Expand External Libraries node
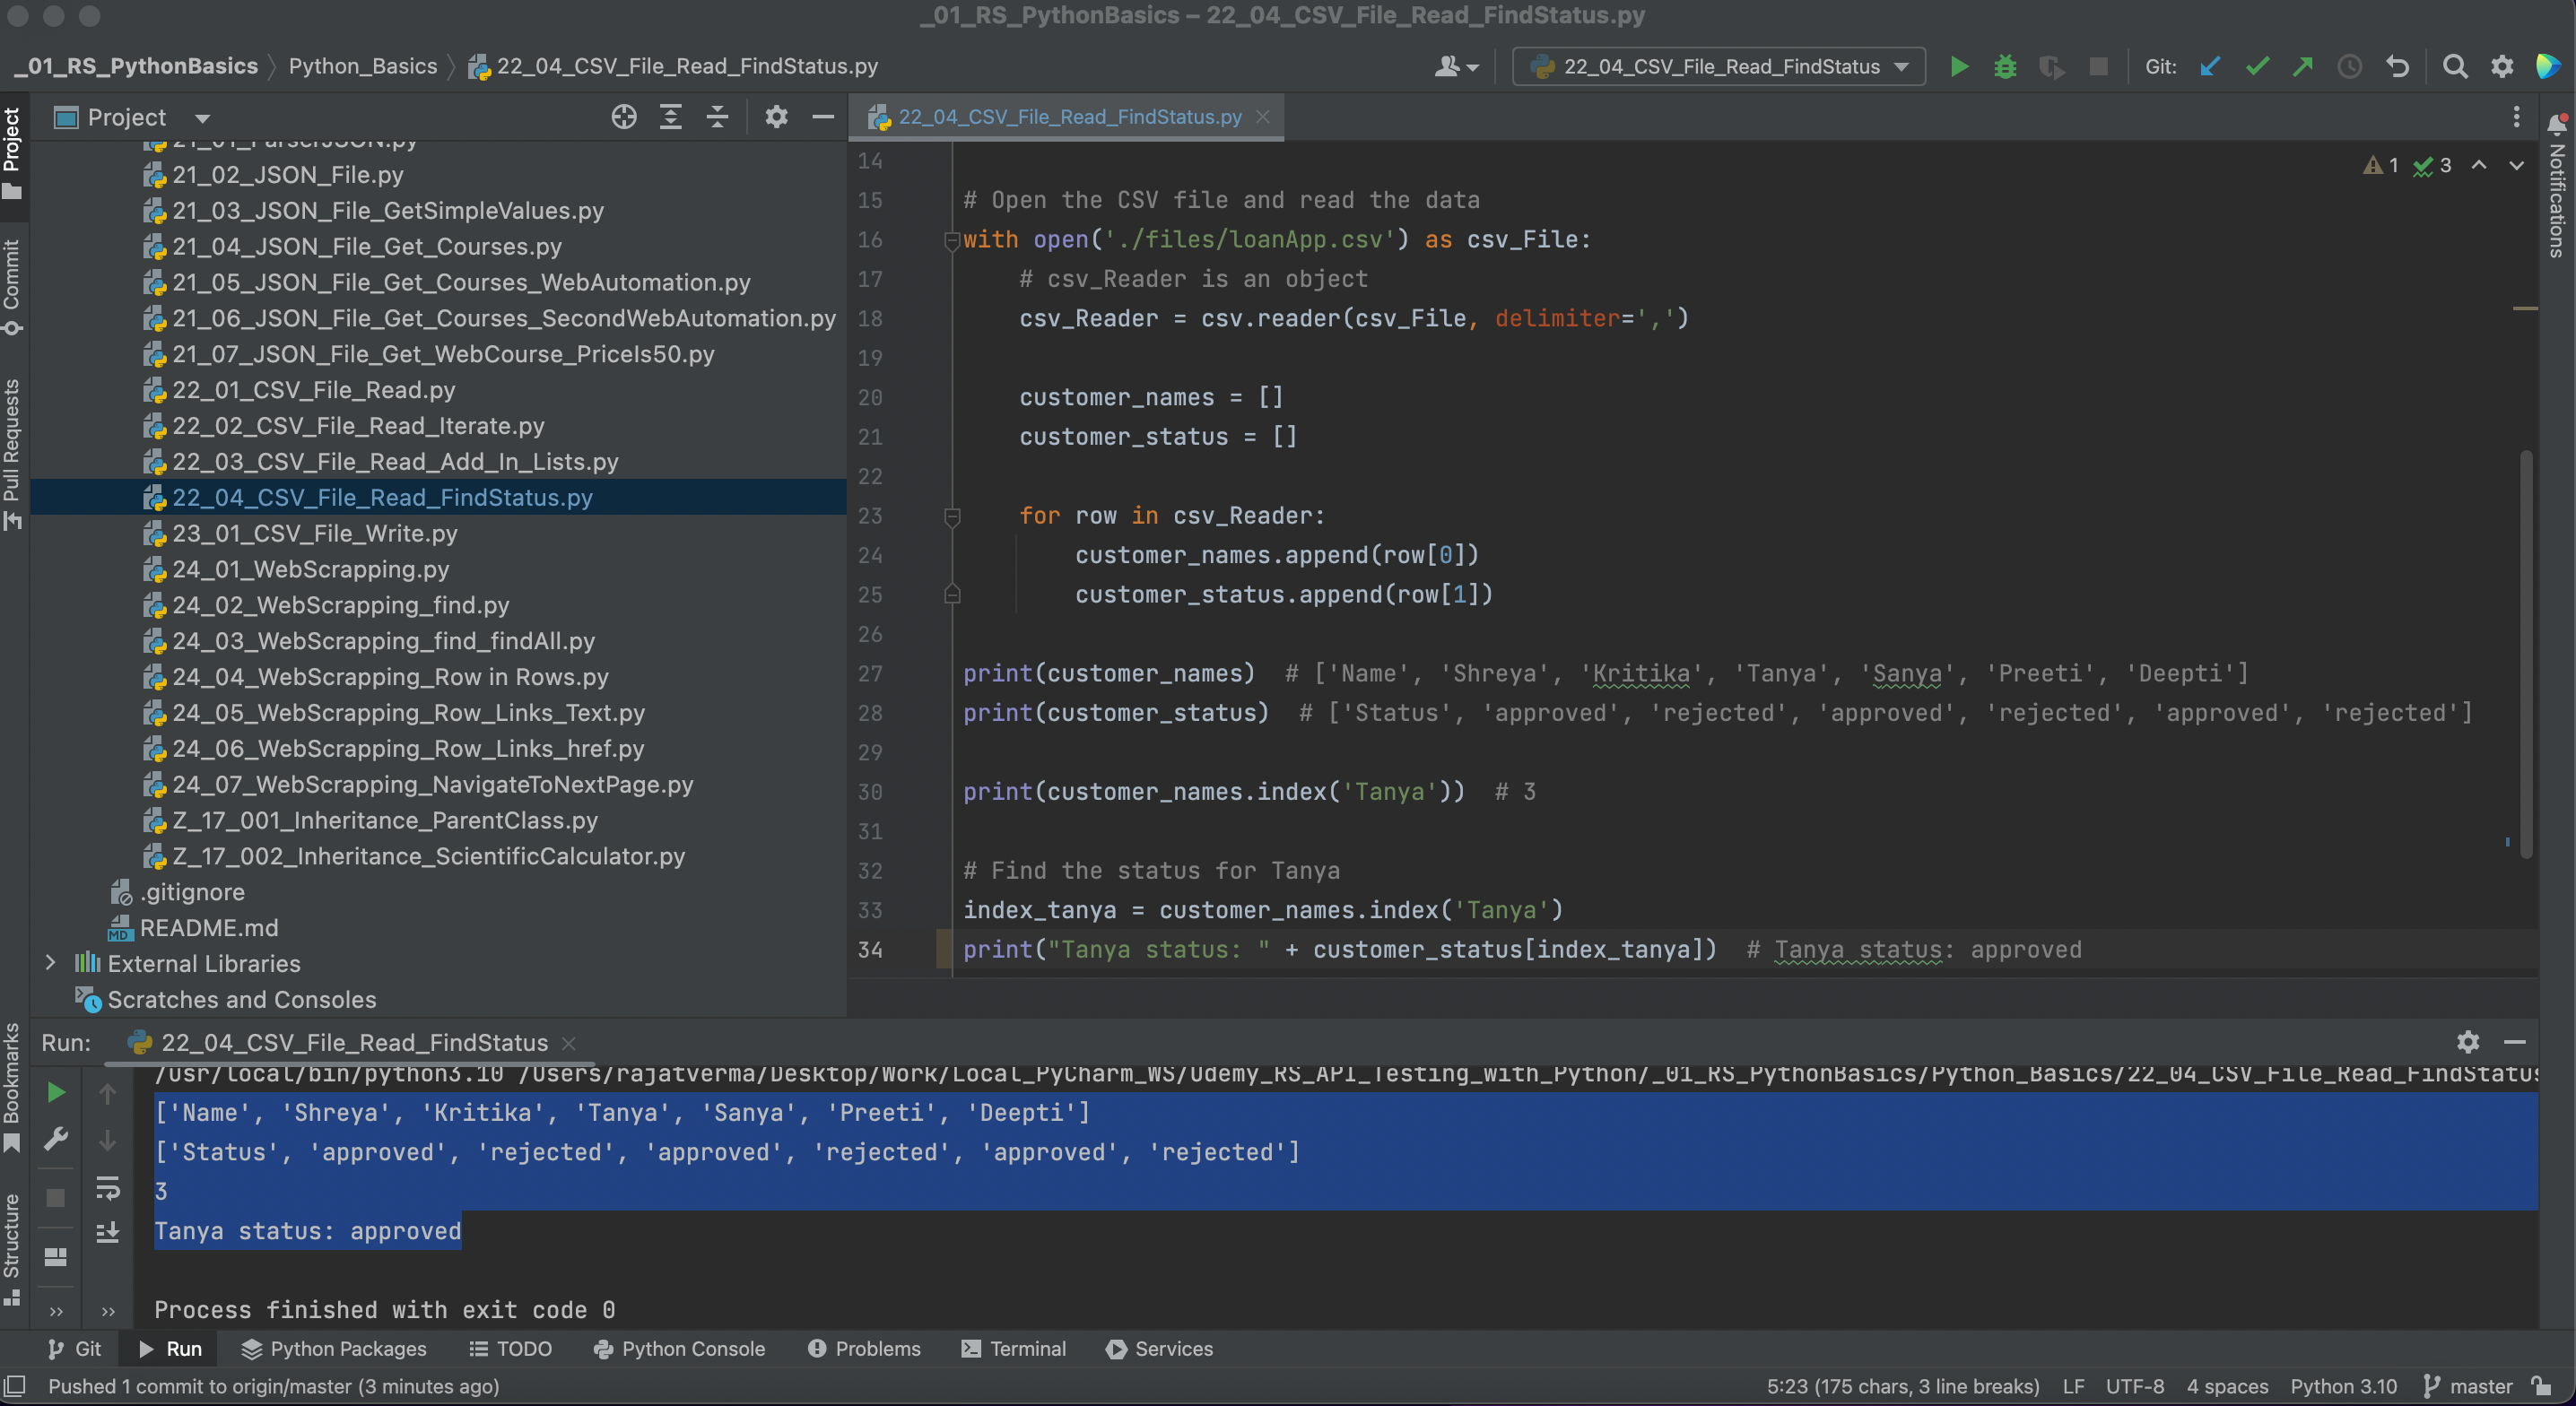The height and width of the screenshot is (1406, 2576). click(50, 963)
